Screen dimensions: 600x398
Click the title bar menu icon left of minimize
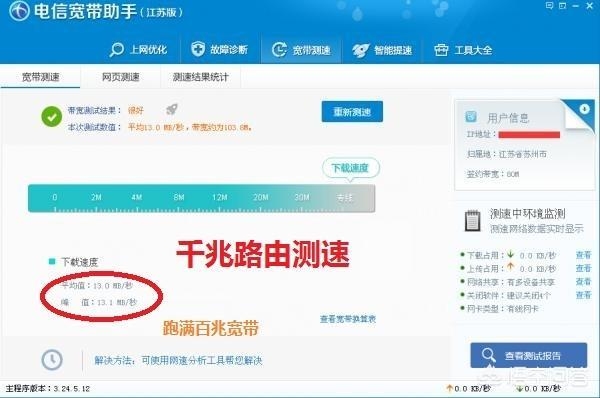pos(562,6)
